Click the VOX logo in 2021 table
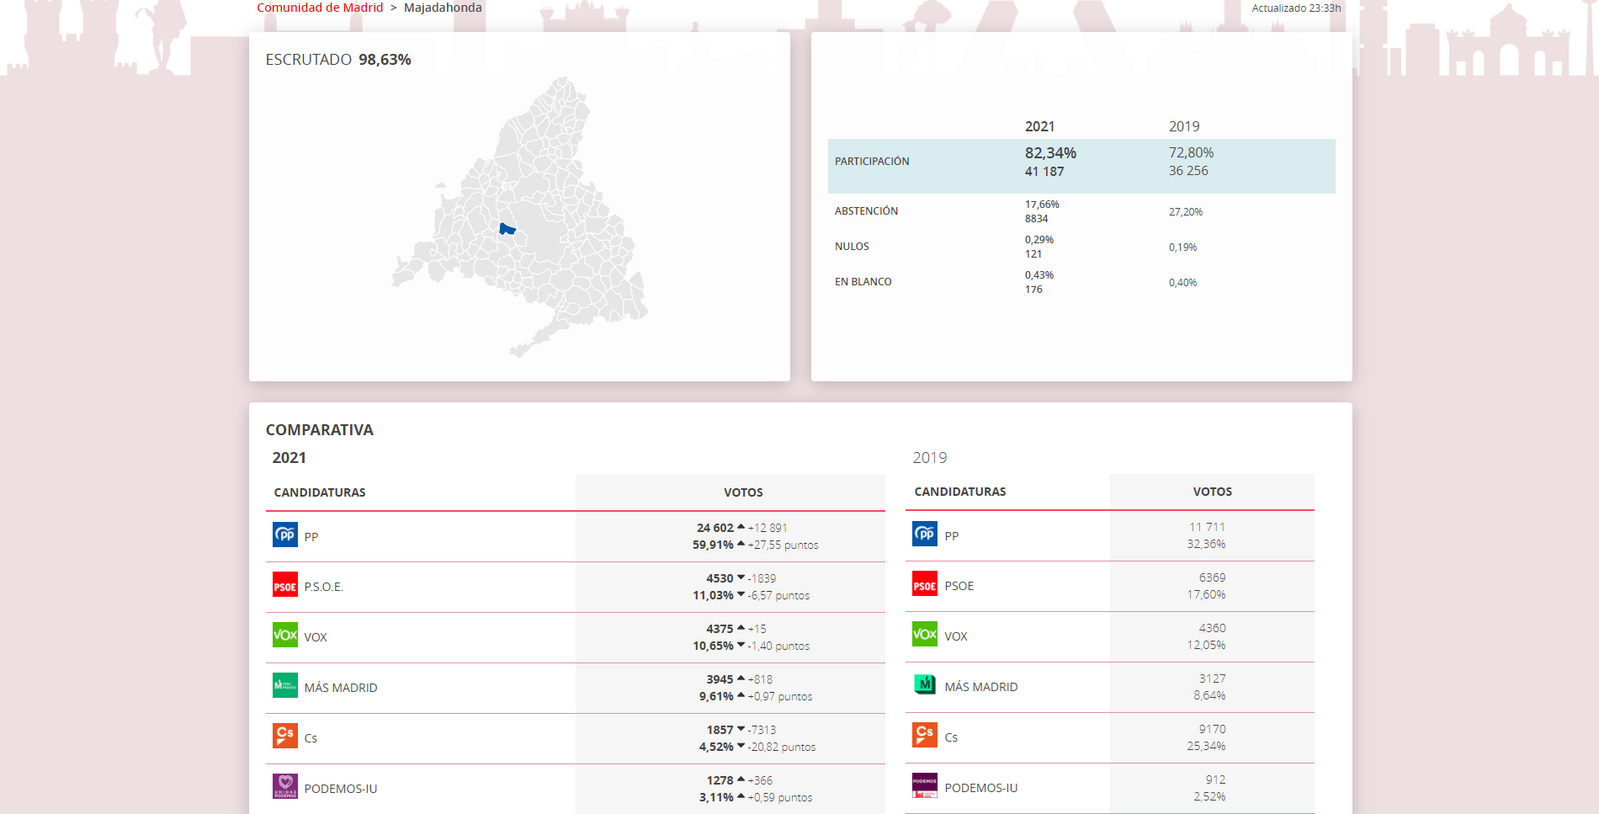This screenshot has height=814, width=1599. (x=285, y=635)
